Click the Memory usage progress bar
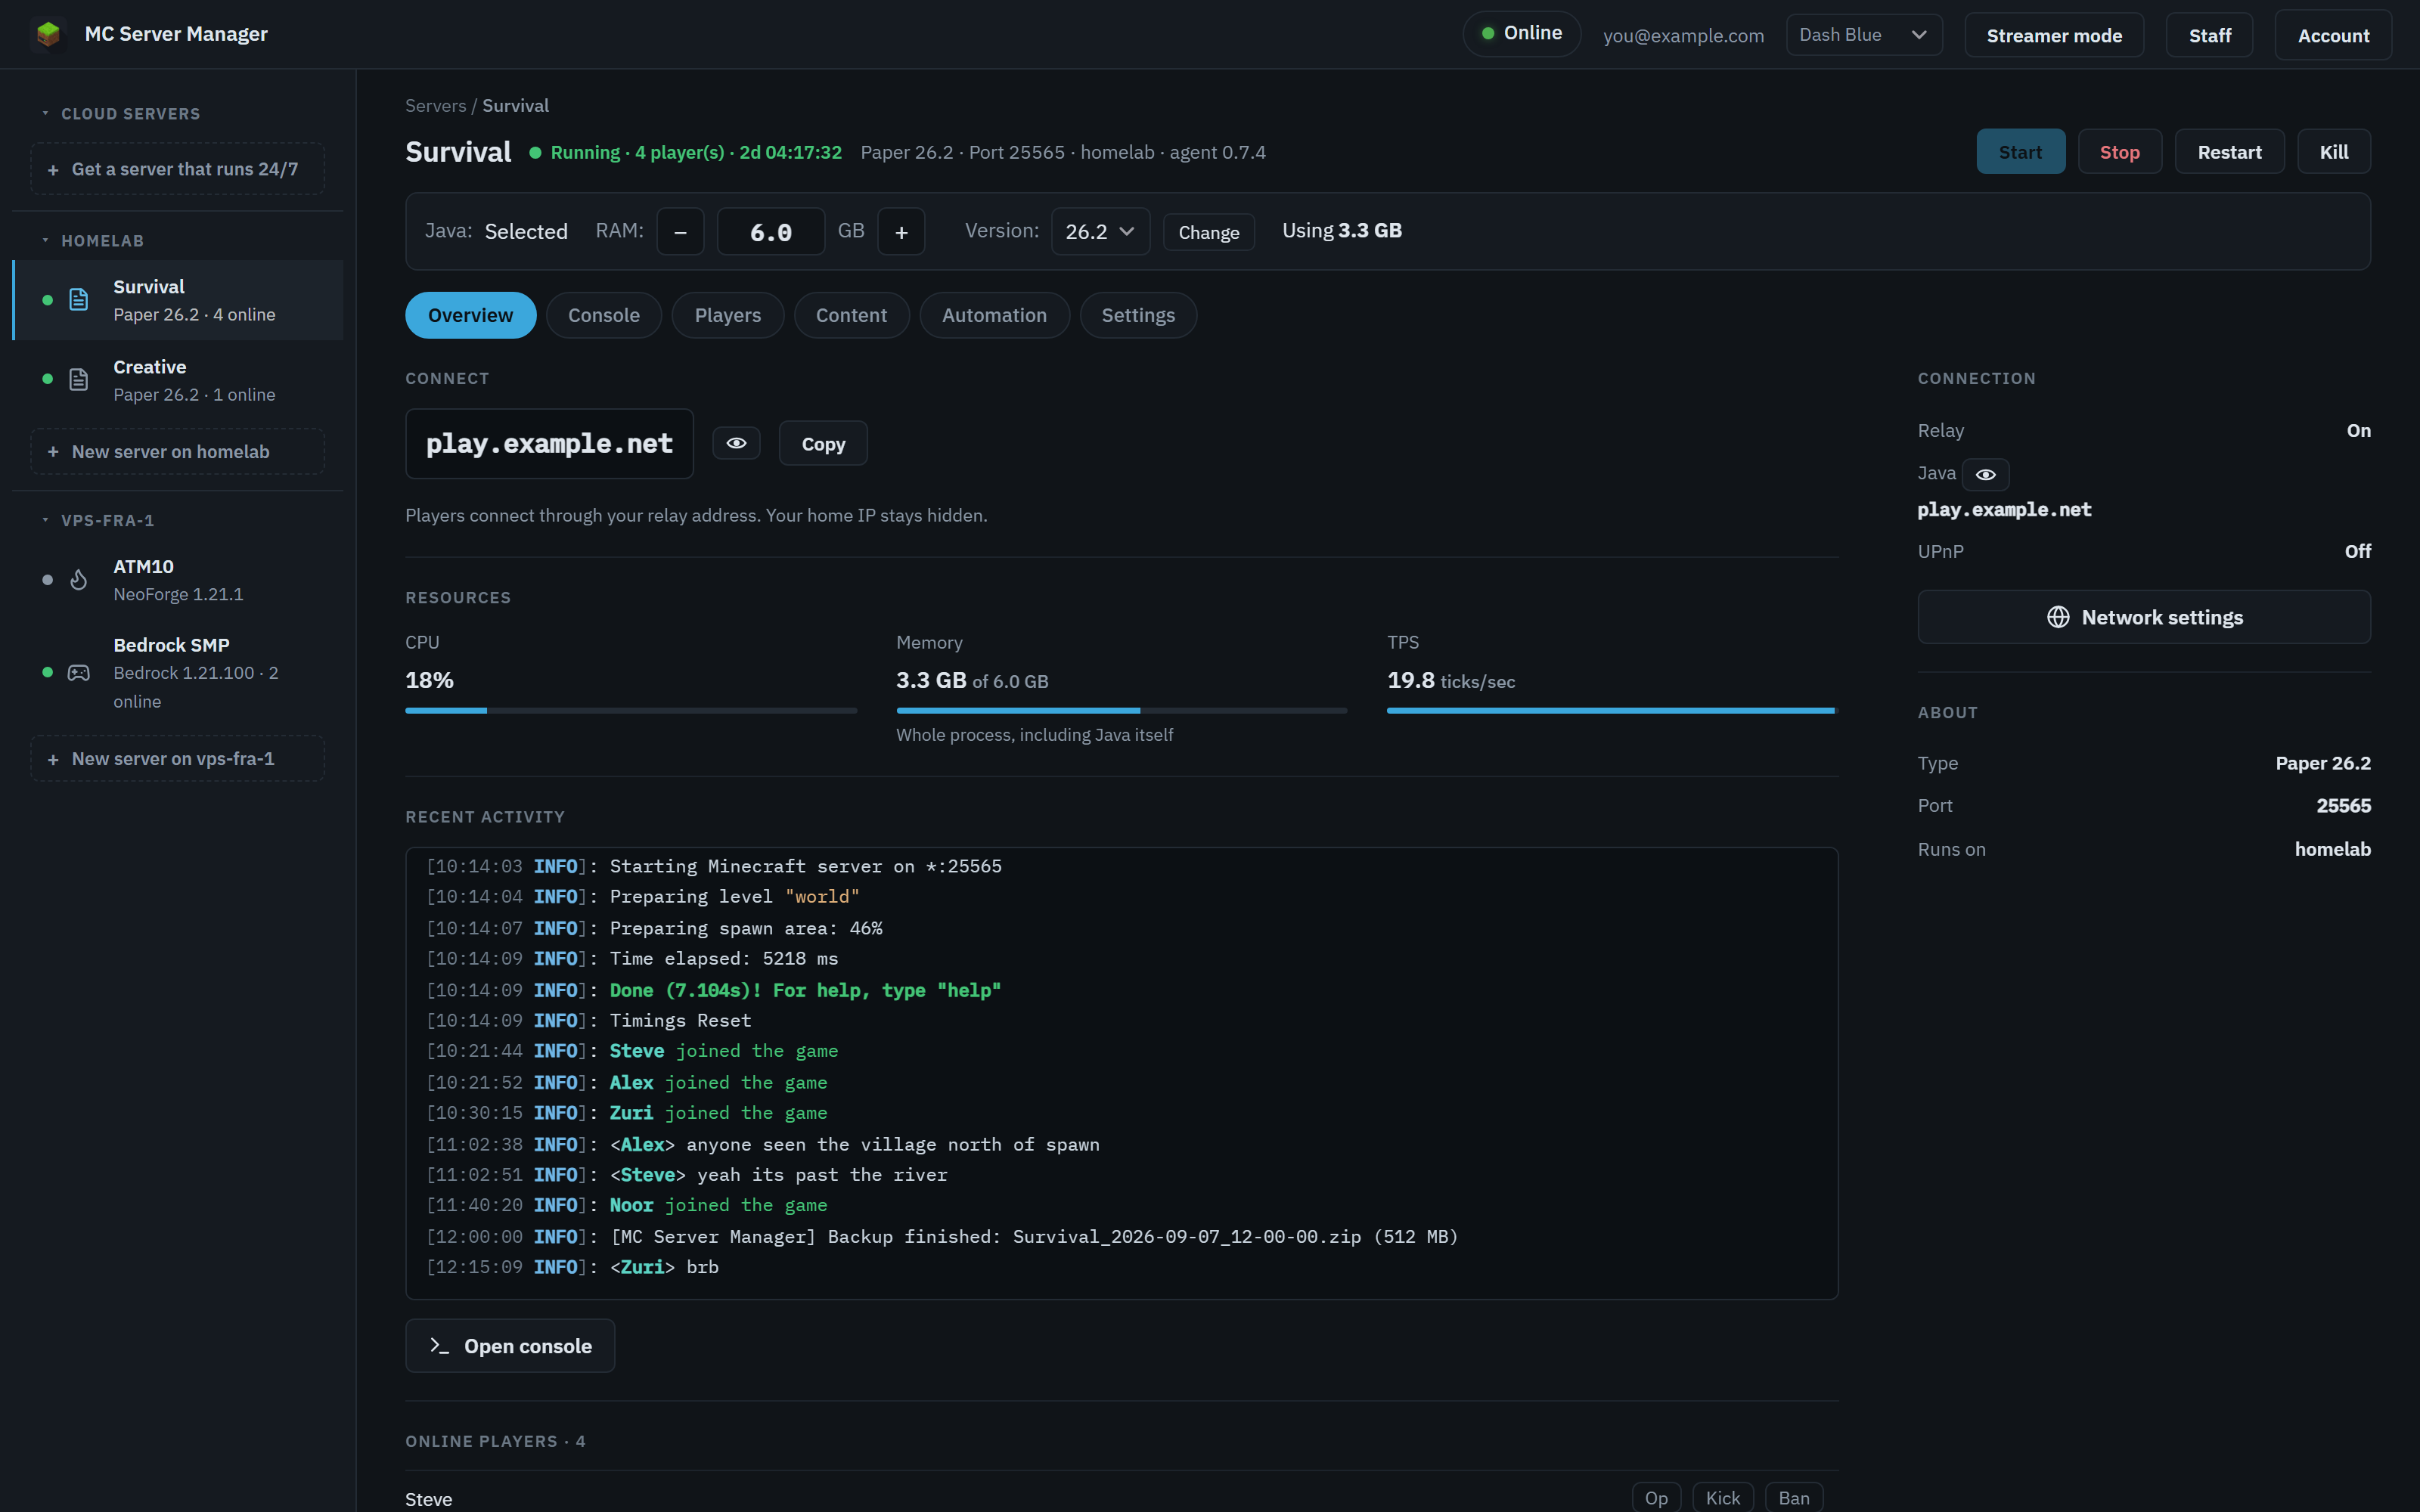This screenshot has height=1512, width=2420. tap(1122, 711)
